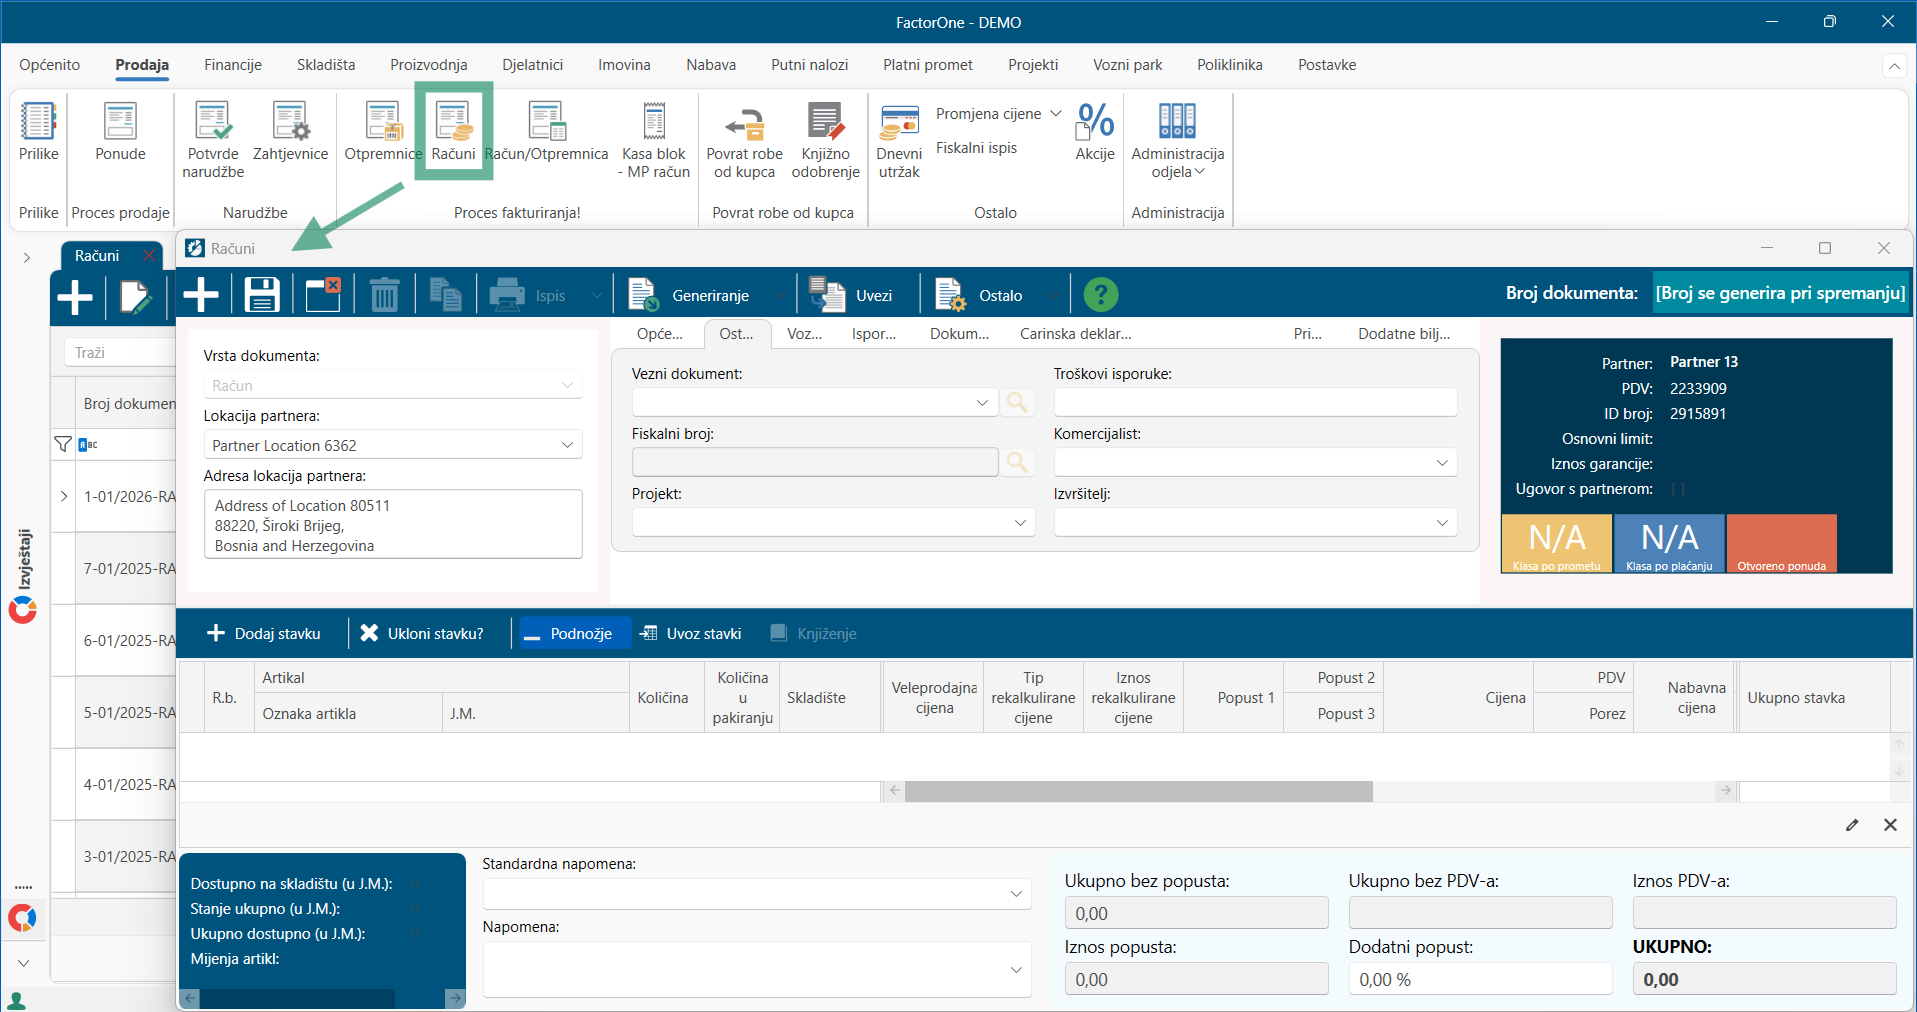This screenshot has height=1012, width=1917.
Task: Click Dodaj stavku button
Action: click(264, 634)
